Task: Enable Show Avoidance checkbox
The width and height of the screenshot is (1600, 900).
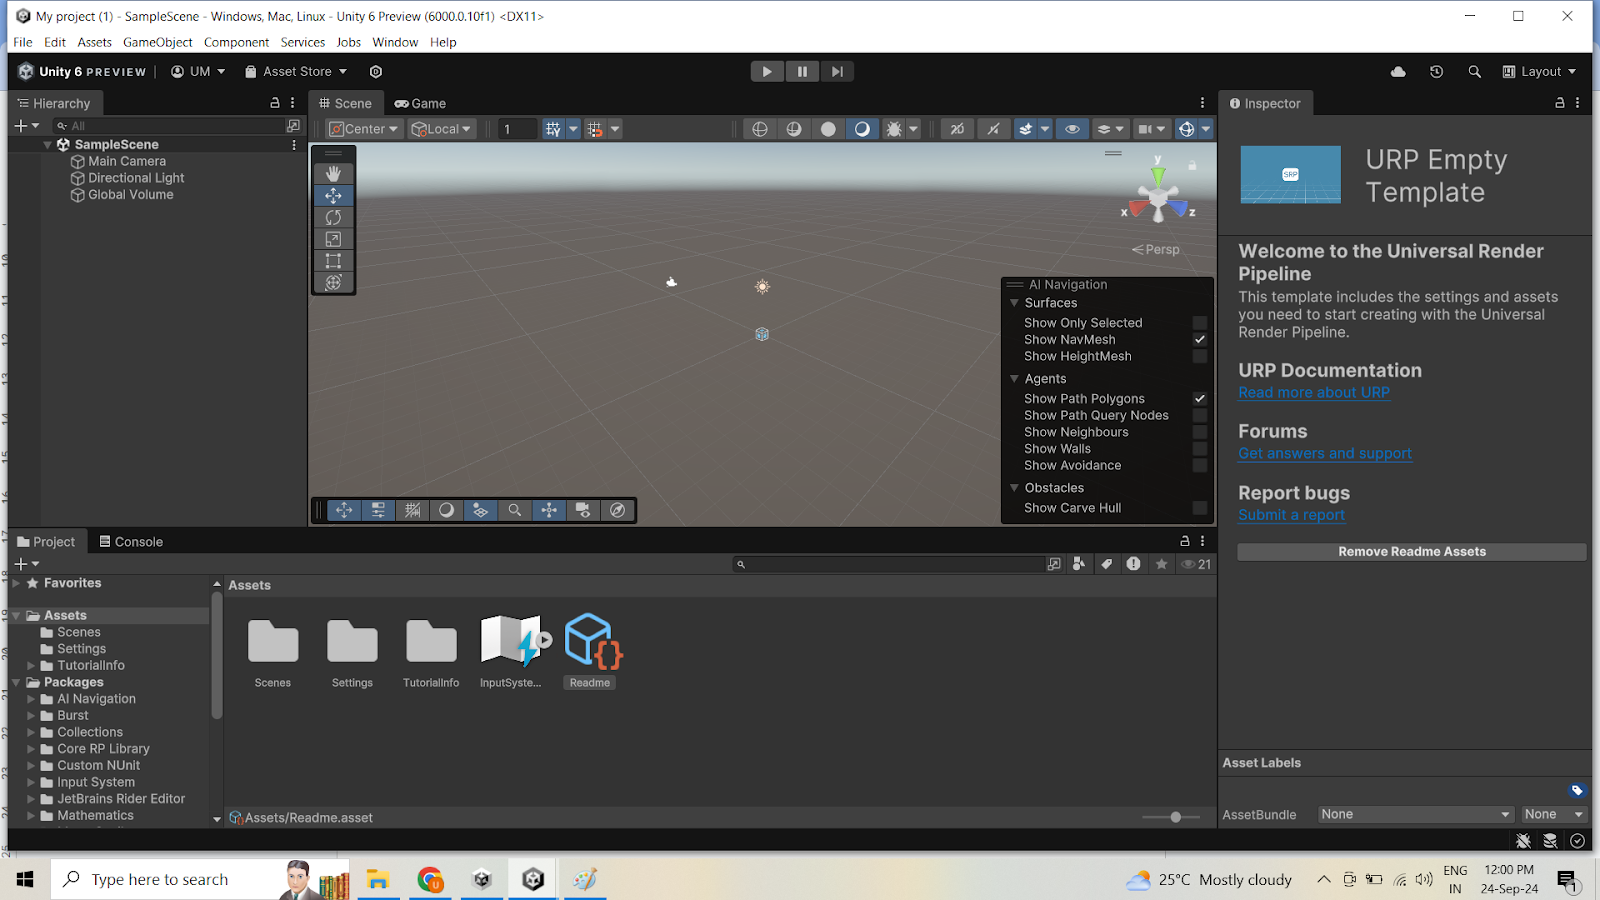Action: (1200, 465)
